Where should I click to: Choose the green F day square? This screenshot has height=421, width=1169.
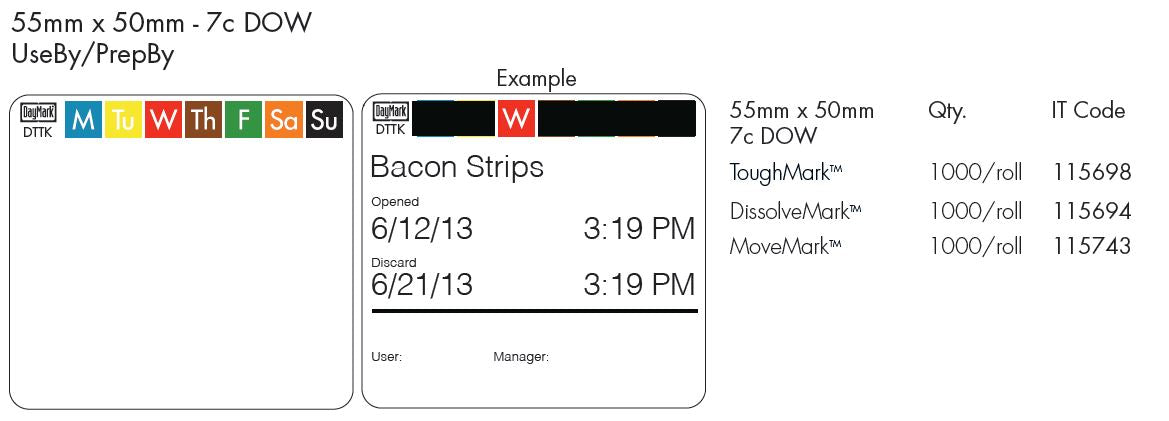click(x=243, y=121)
